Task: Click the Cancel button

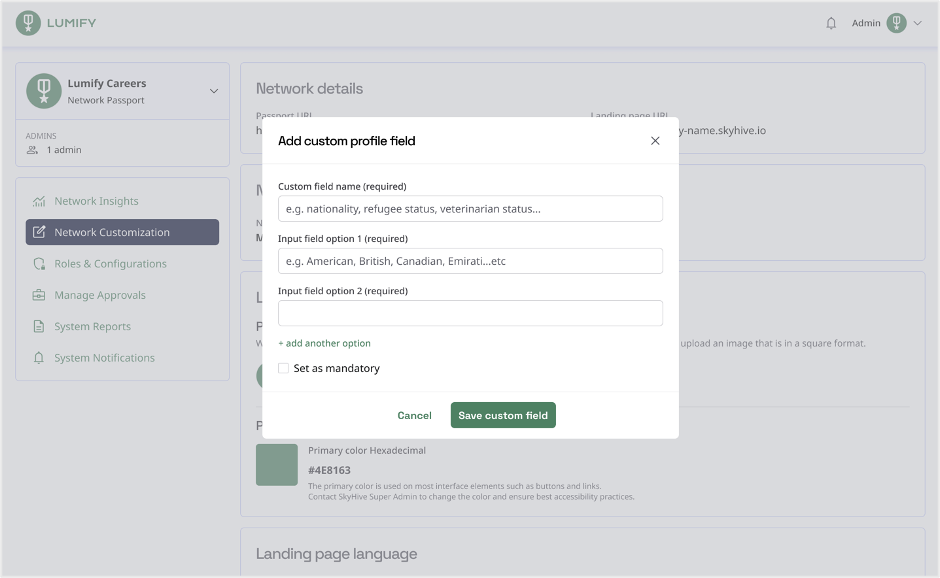Action: pyautogui.click(x=414, y=416)
